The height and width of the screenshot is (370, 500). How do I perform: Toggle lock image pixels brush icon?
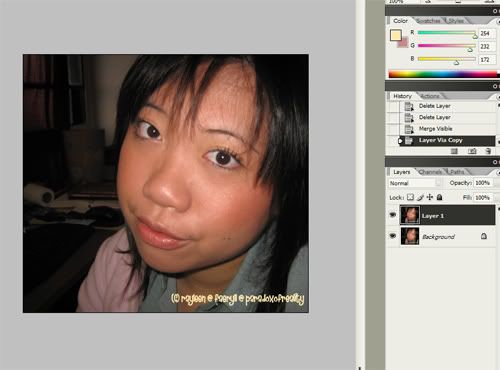tap(420, 197)
